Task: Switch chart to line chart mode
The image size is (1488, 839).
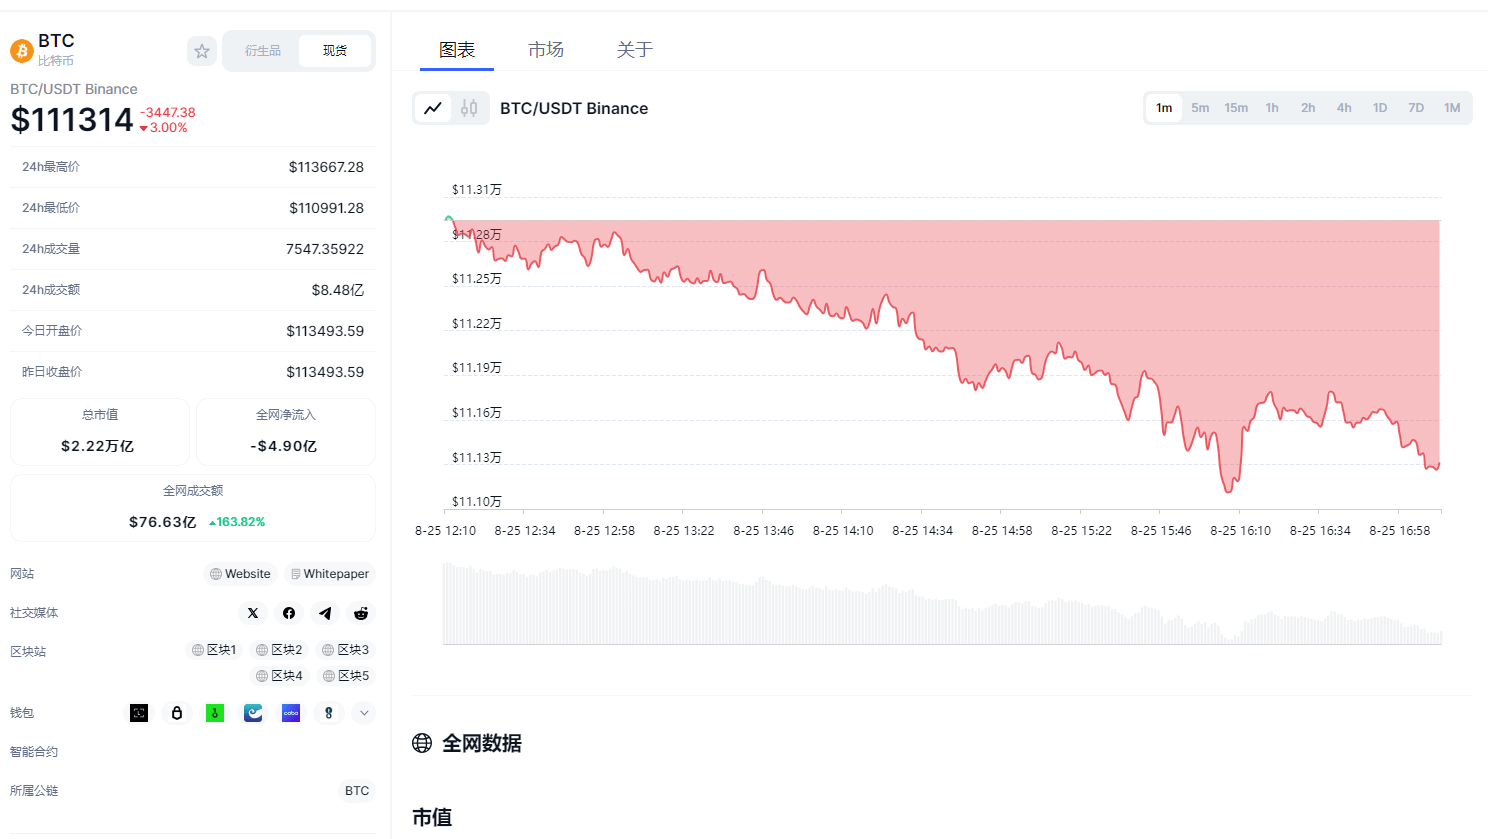Action: (433, 108)
